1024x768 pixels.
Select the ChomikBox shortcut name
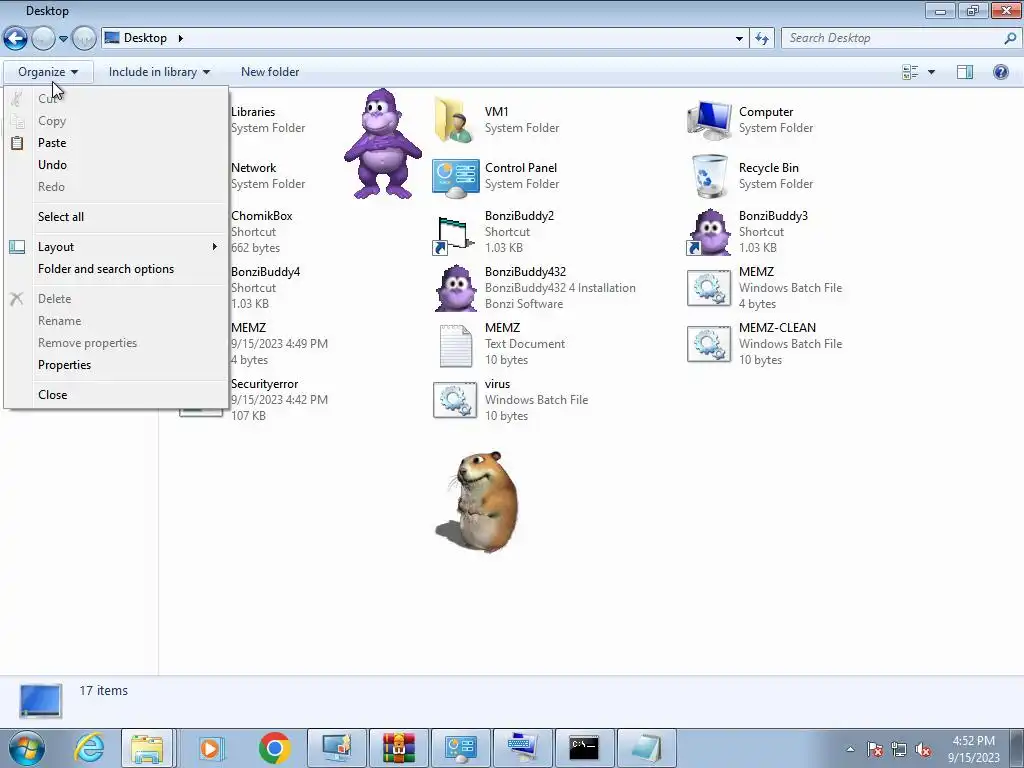(261, 216)
